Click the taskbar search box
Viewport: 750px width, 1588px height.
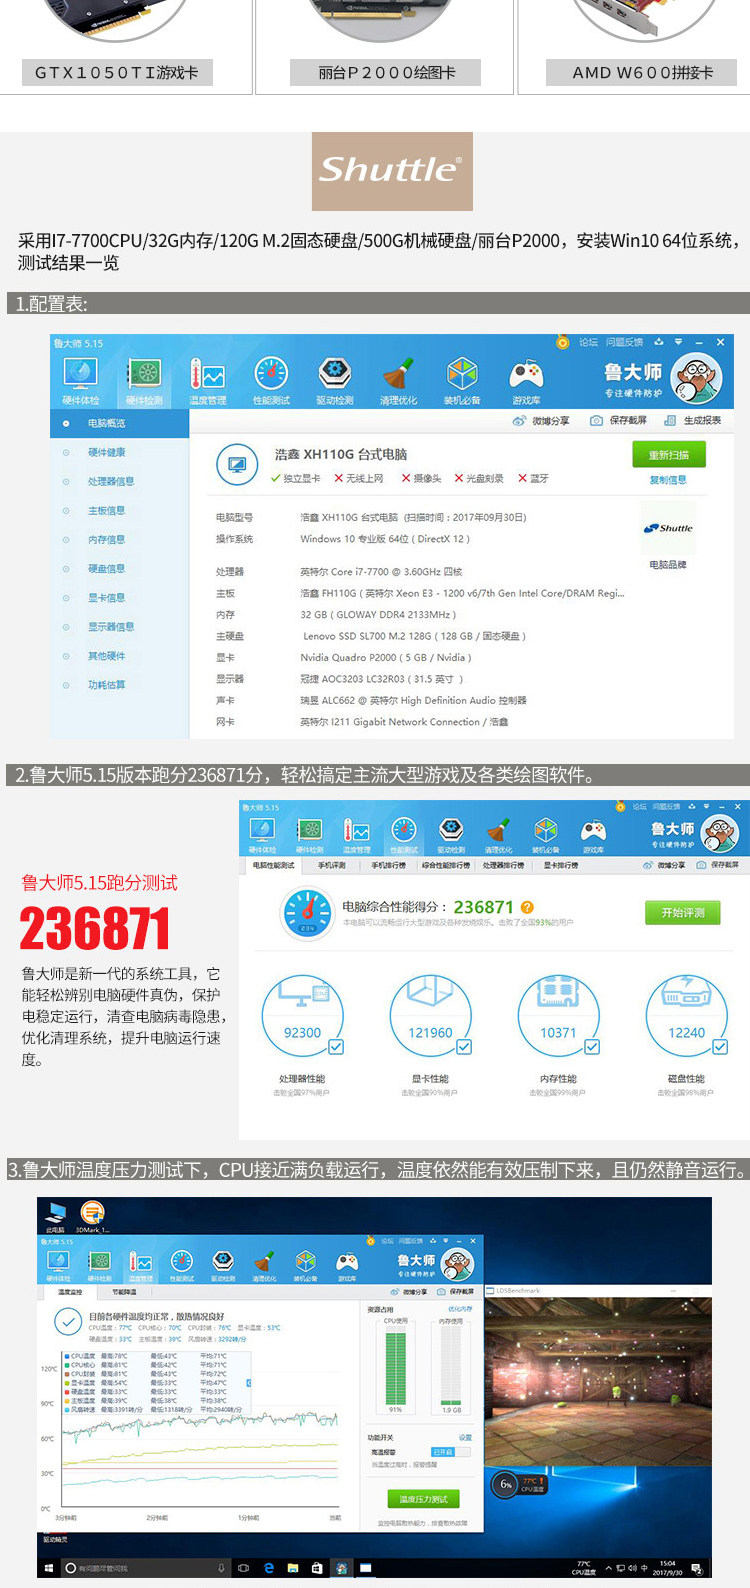tap(148, 1568)
